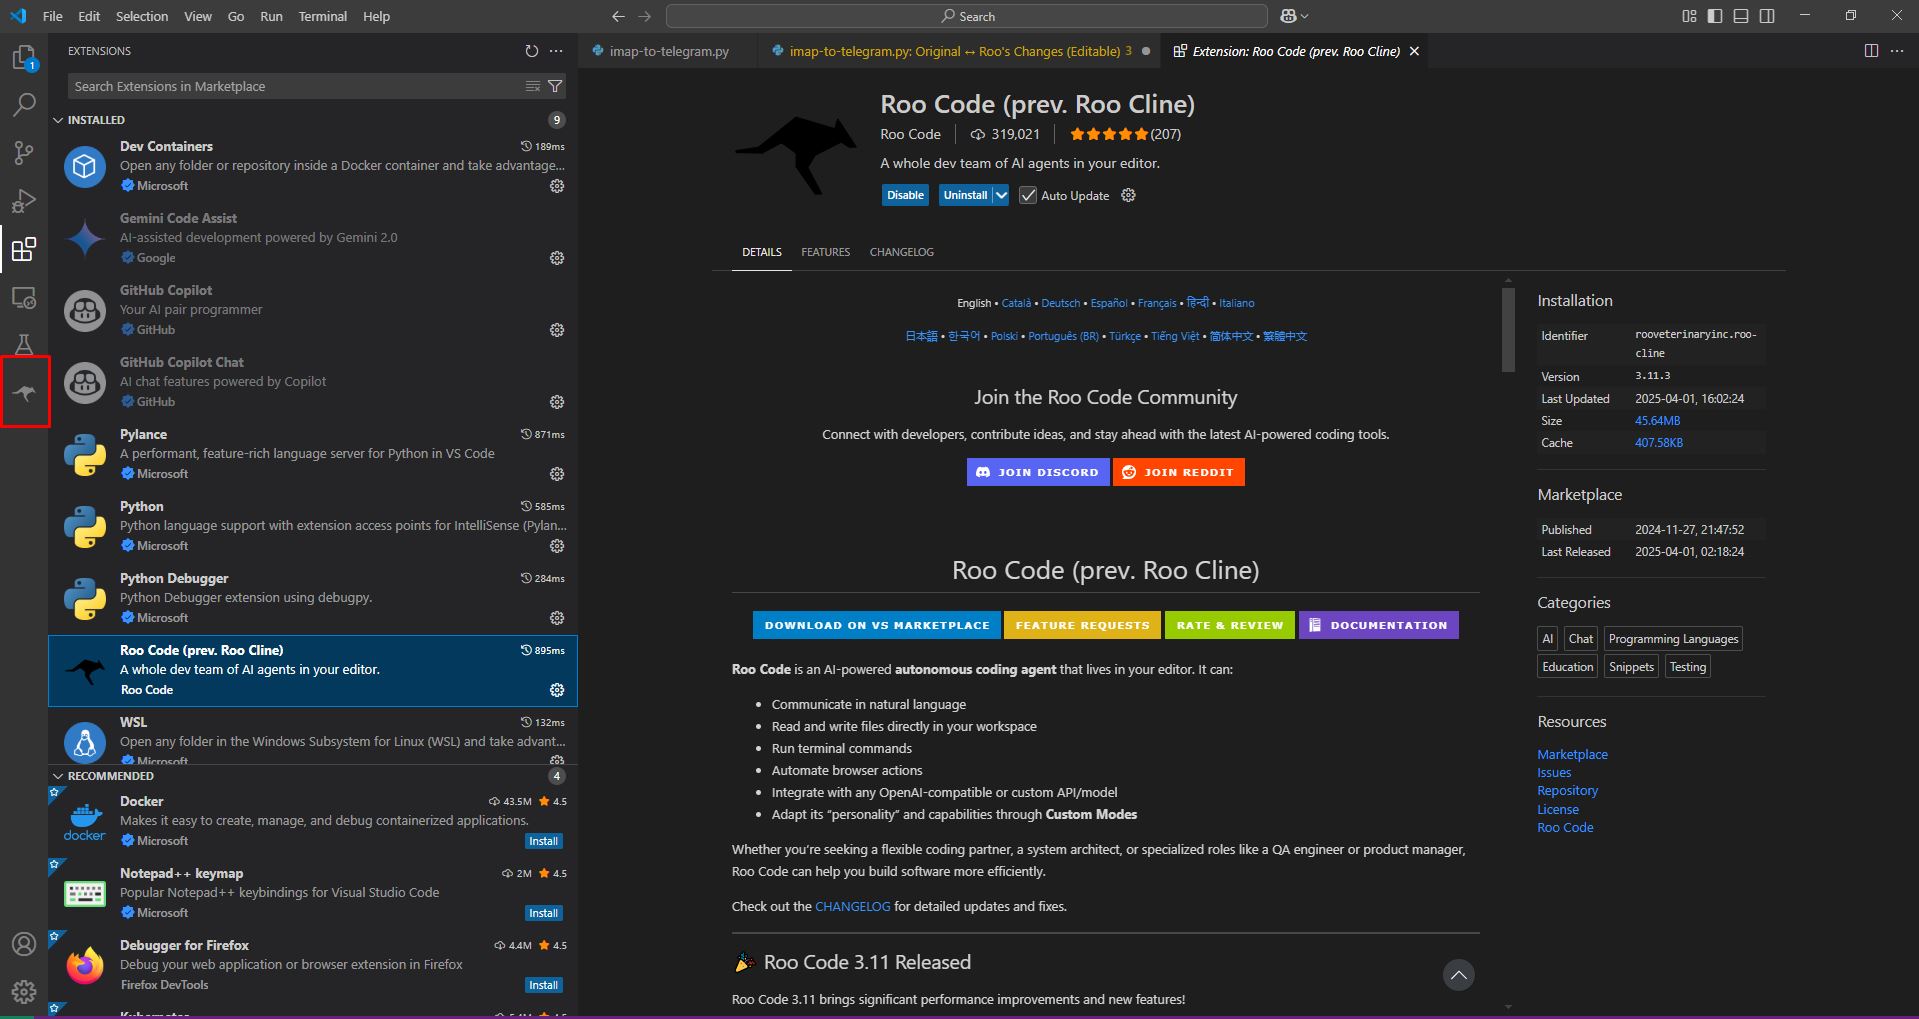Switch to the Changelog tab
The image size is (1919, 1019).
[901, 252]
